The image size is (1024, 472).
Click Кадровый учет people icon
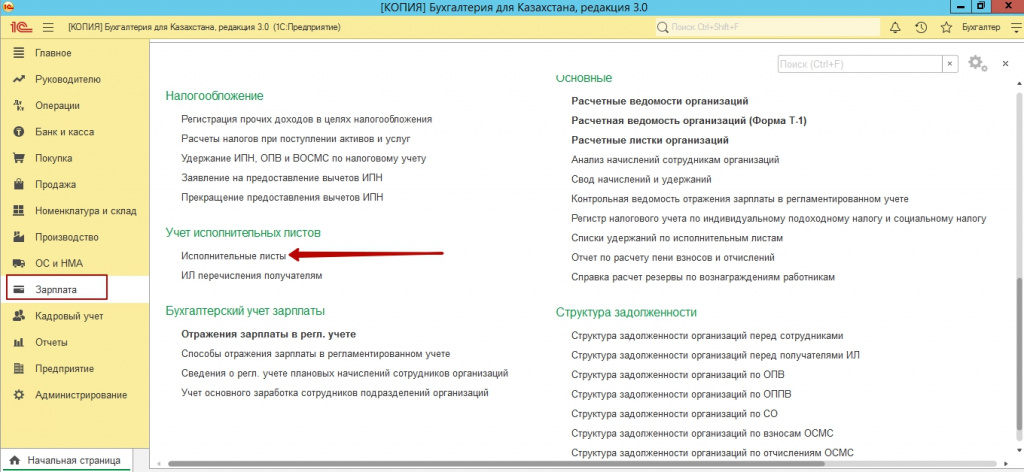[x=19, y=316]
